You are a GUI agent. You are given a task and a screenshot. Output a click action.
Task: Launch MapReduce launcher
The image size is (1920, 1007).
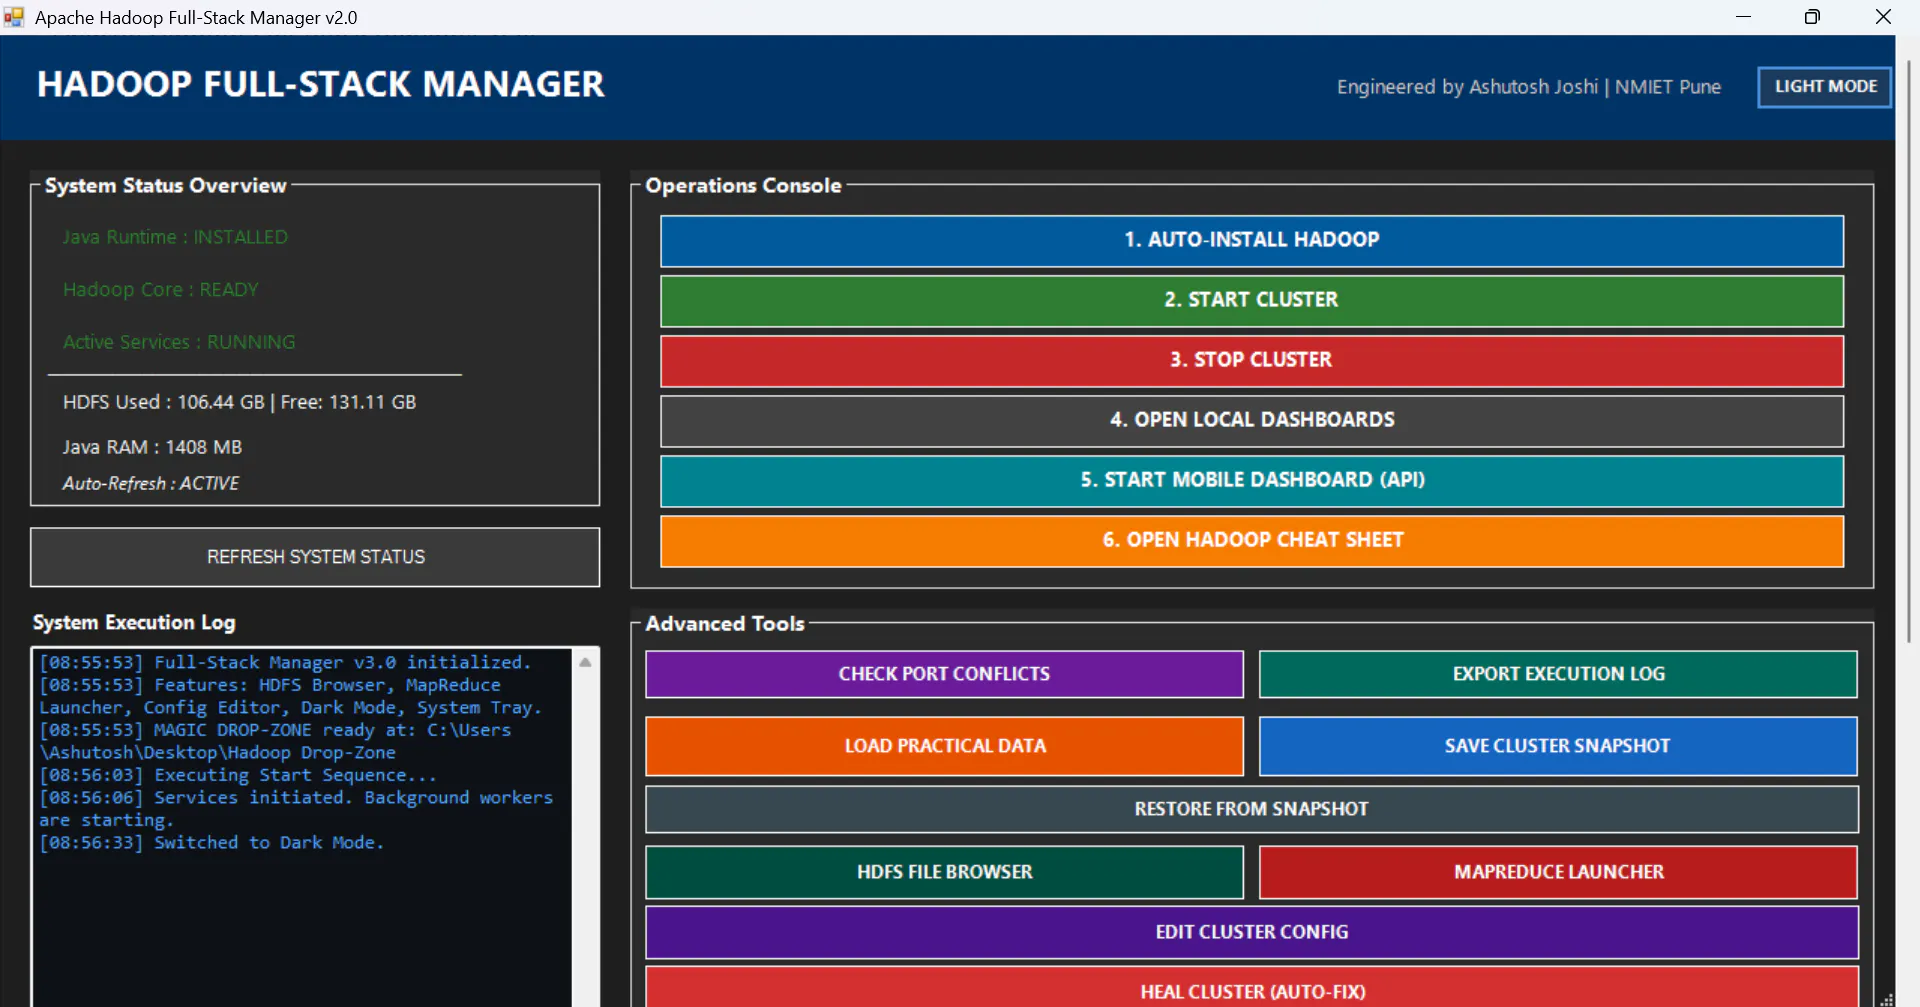pos(1558,872)
